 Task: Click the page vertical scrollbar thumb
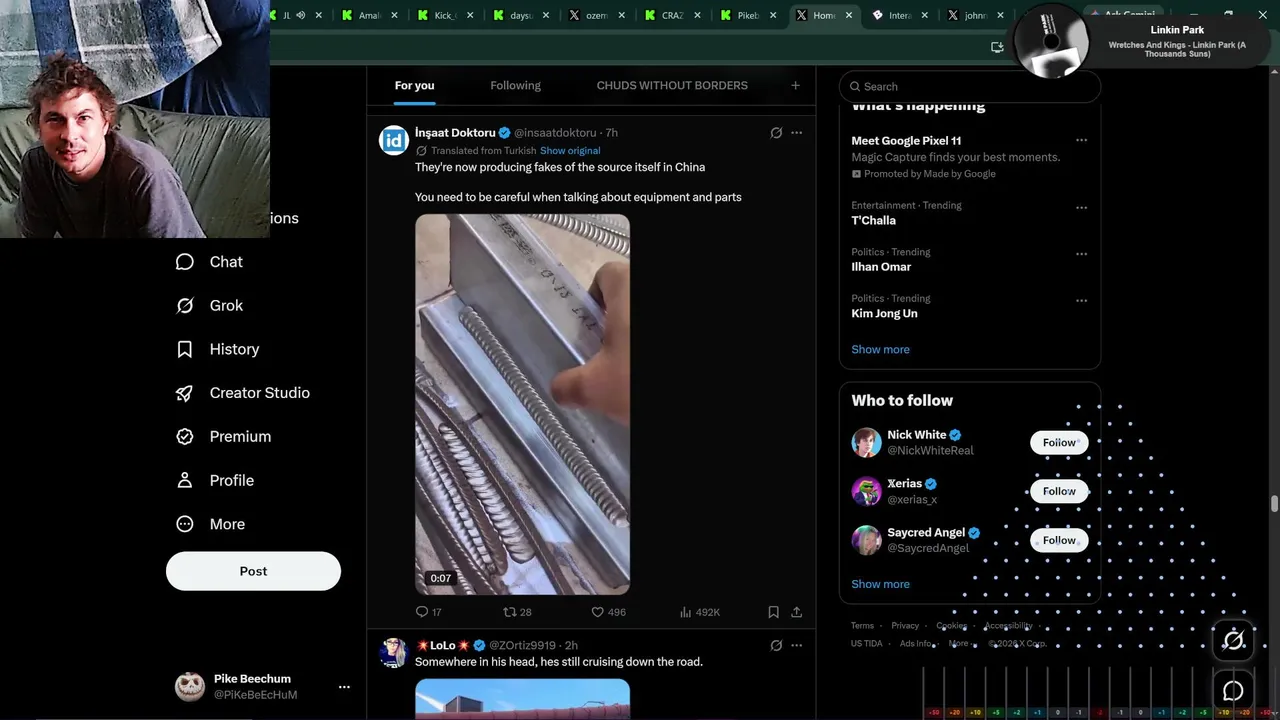pos(1274,502)
